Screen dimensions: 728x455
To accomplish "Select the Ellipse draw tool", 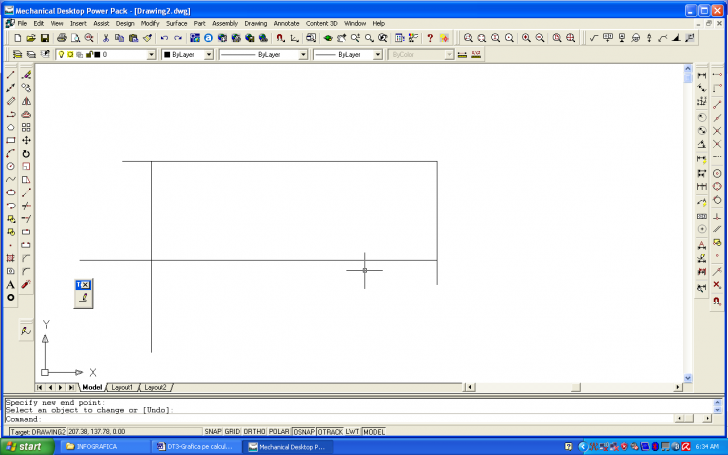I will pyautogui.click(x=11, y=192).
